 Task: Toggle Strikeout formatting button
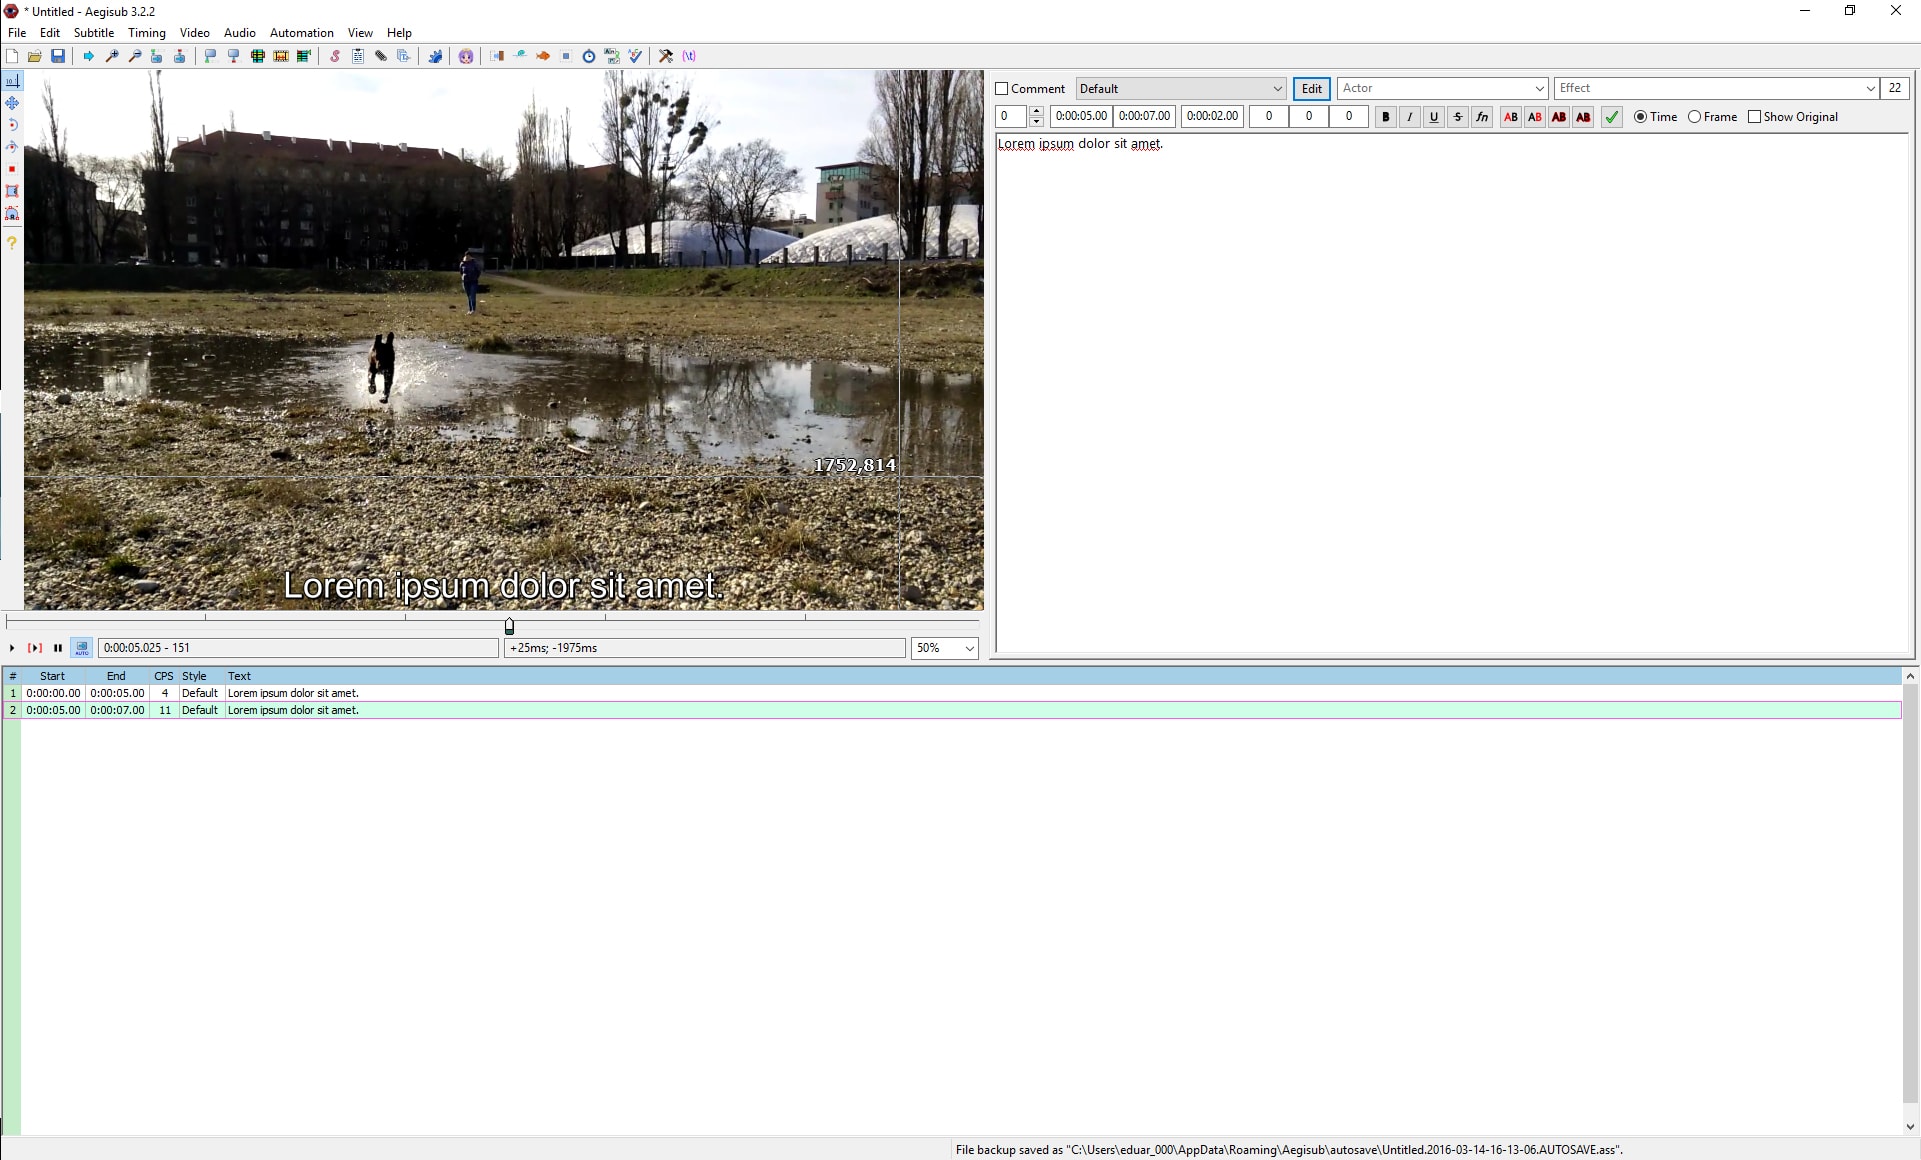click(x=1457, y=117)
